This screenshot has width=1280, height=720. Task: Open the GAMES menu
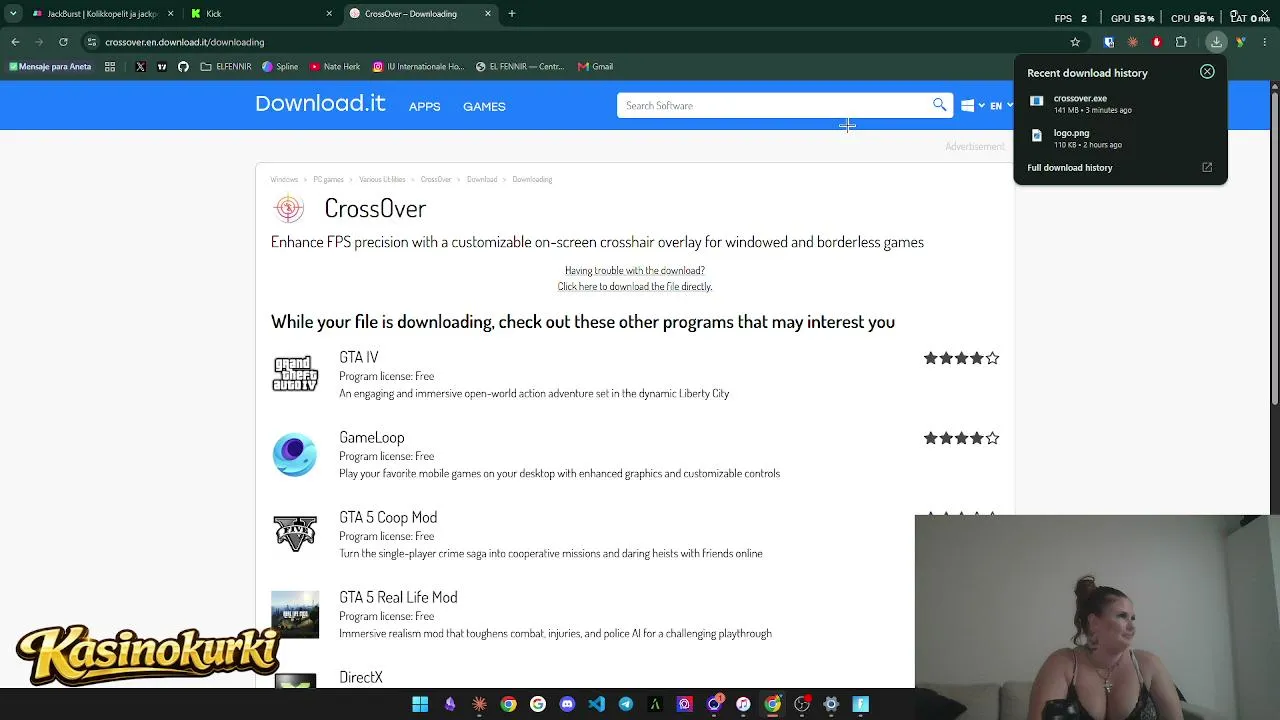pos(484,106)
